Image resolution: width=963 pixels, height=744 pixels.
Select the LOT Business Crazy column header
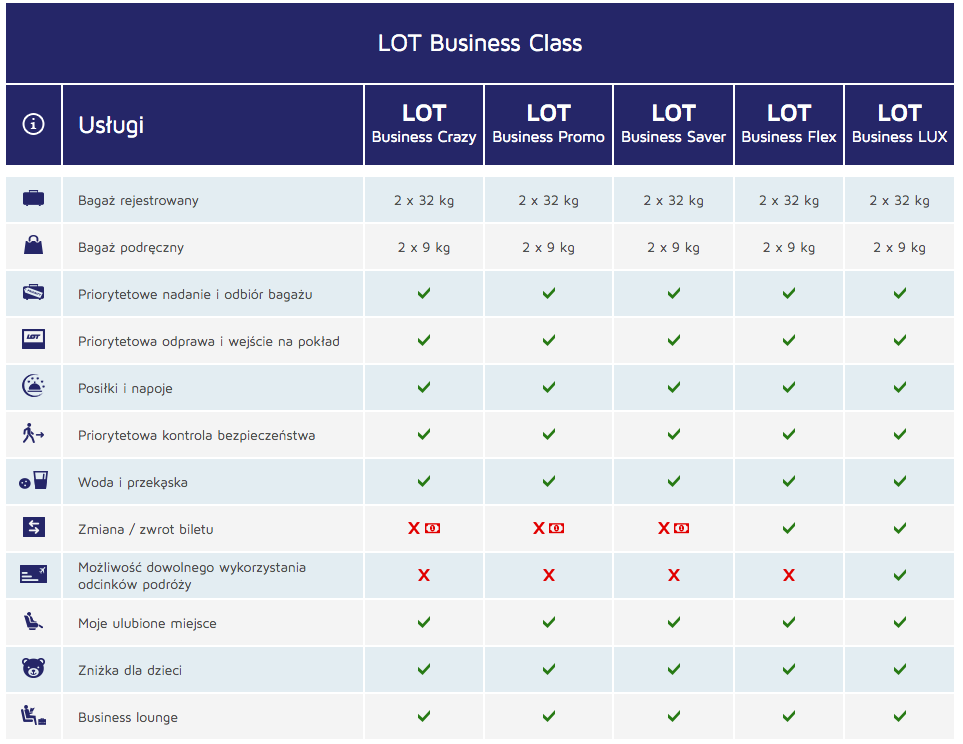(424, 125)
